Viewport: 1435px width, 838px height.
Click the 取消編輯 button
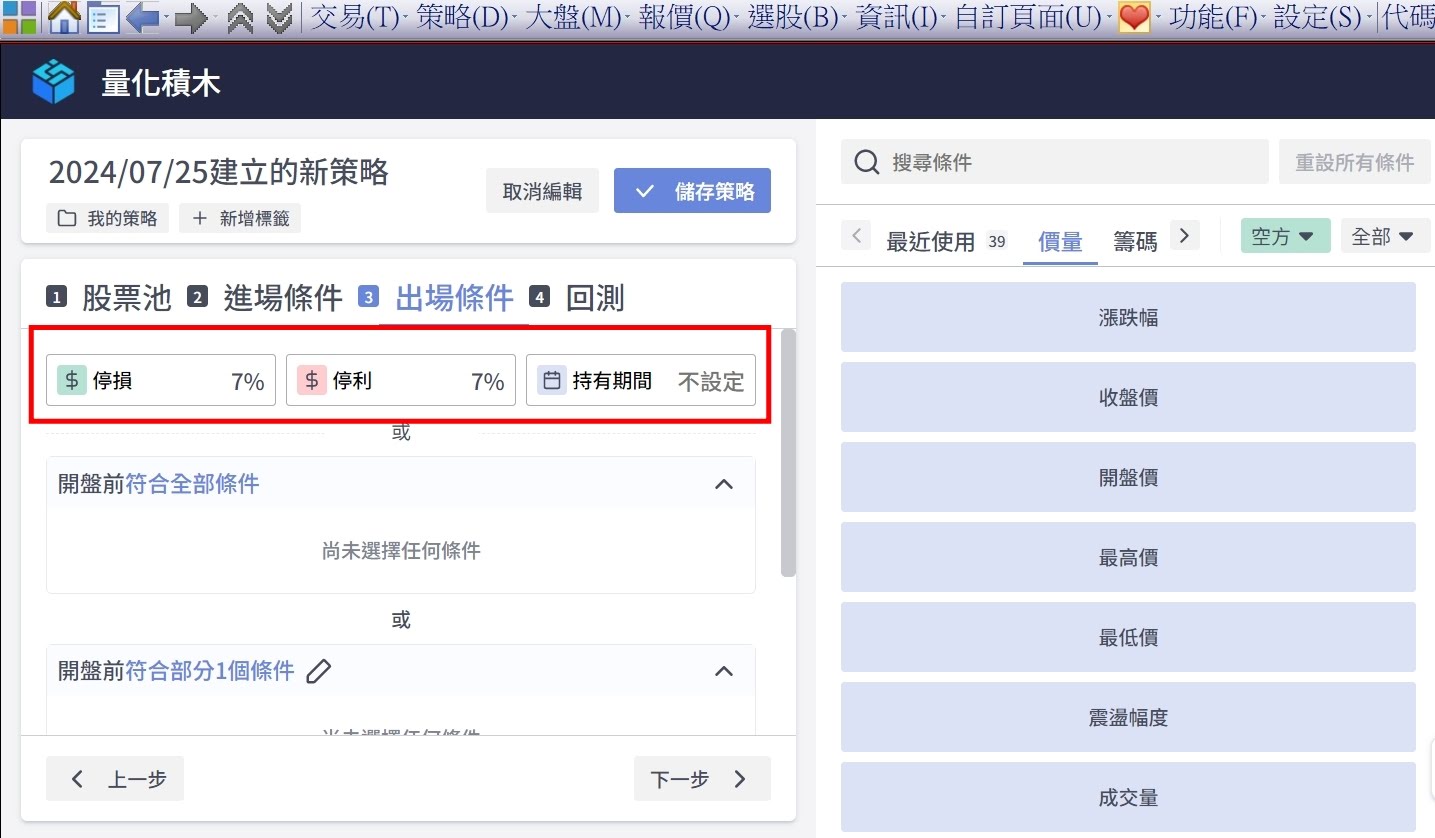542,191
